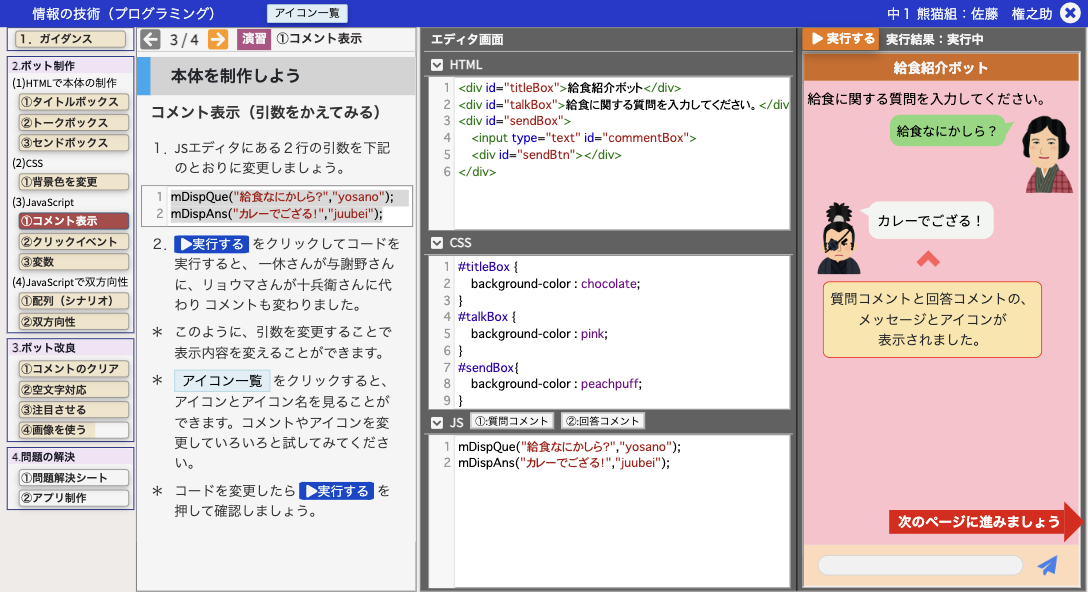The width and height of the screenshot is (1088, 592).
Task: Open ②トークボックス lesson
Action: click(x=74, y=123)
